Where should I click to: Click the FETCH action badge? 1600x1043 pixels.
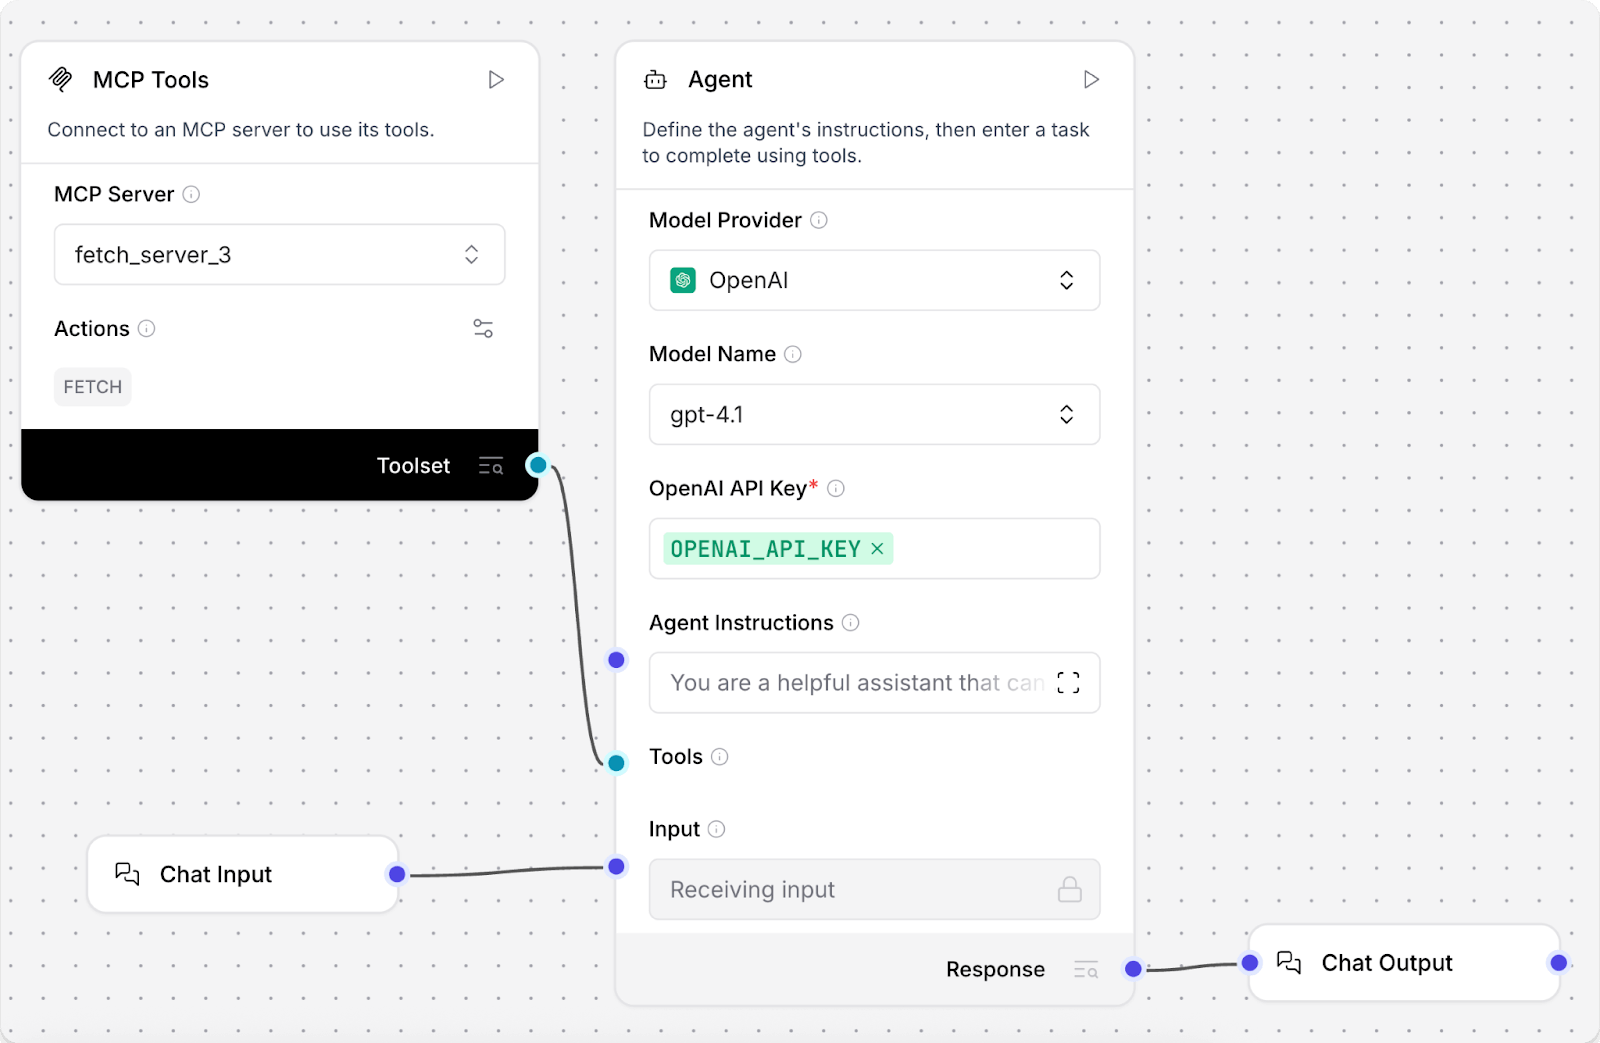tap(93, 387)
